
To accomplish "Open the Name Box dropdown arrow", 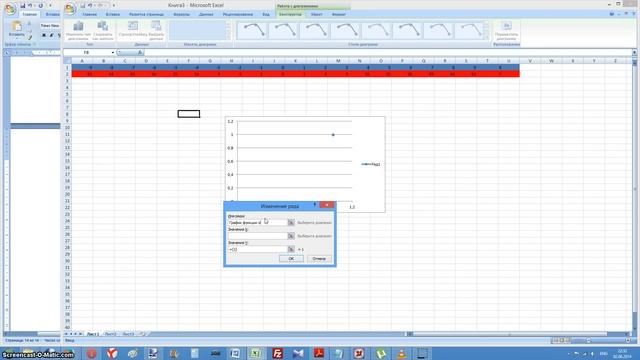I will pyautogui.click(x=113, y=53).
